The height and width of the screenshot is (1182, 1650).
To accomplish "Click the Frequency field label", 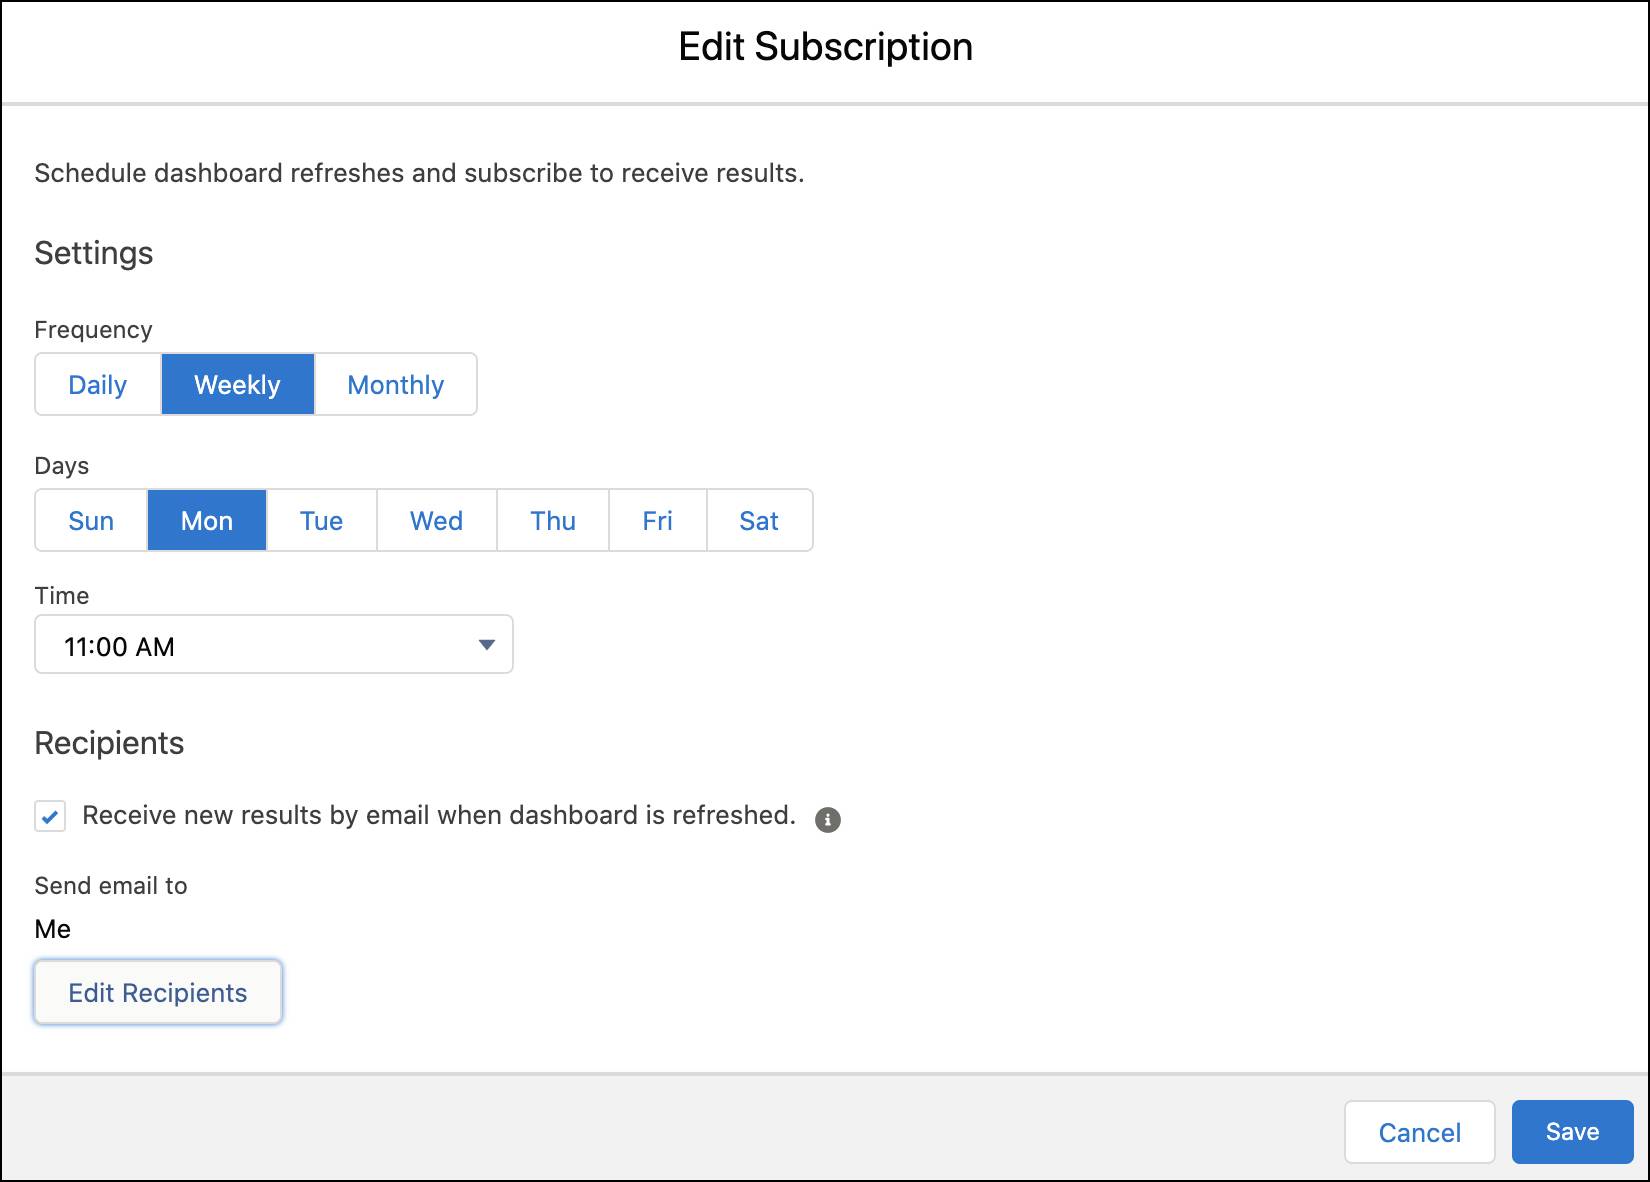I will coord(94,330).
